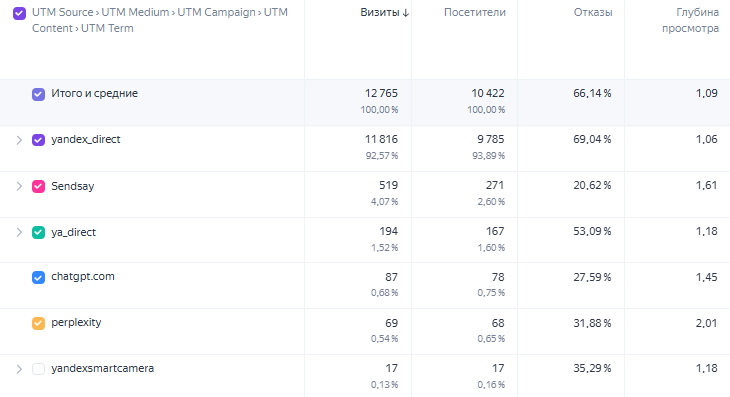Click the descending sort arrow next to Визиты
The width and height of the screenshot is (730, 397).
click(x=406, y=13)
